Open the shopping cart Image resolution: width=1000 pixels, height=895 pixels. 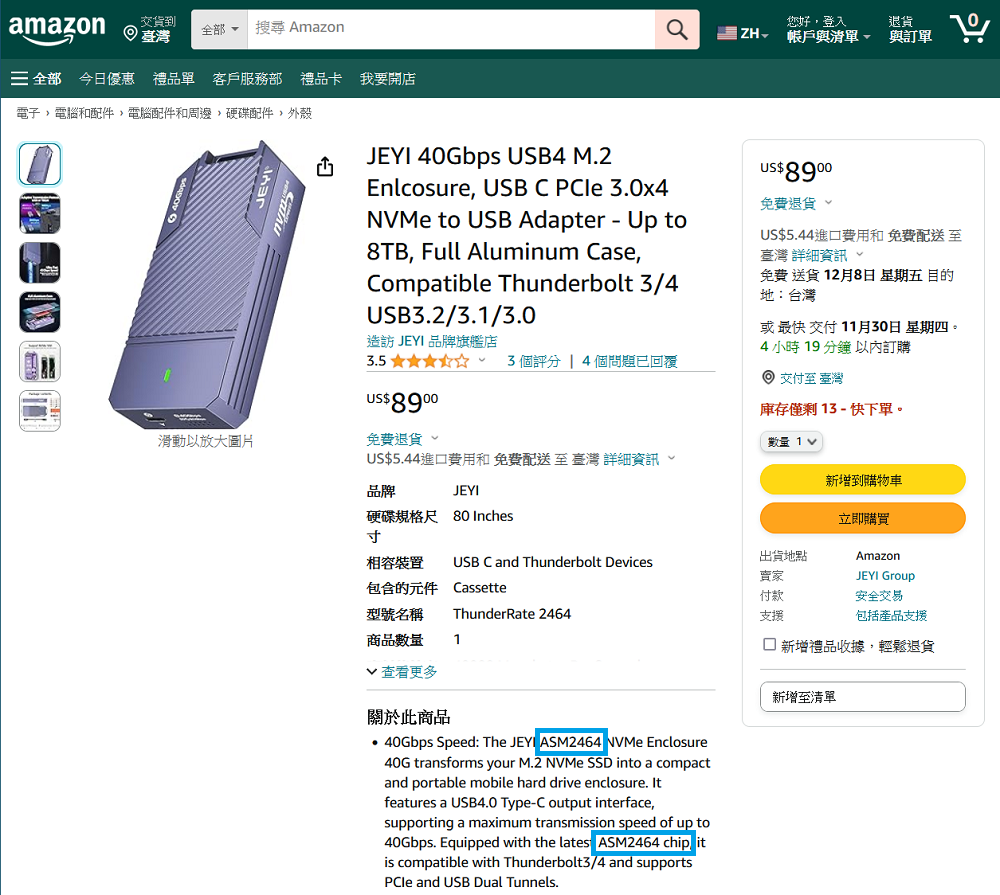[967, 28]
